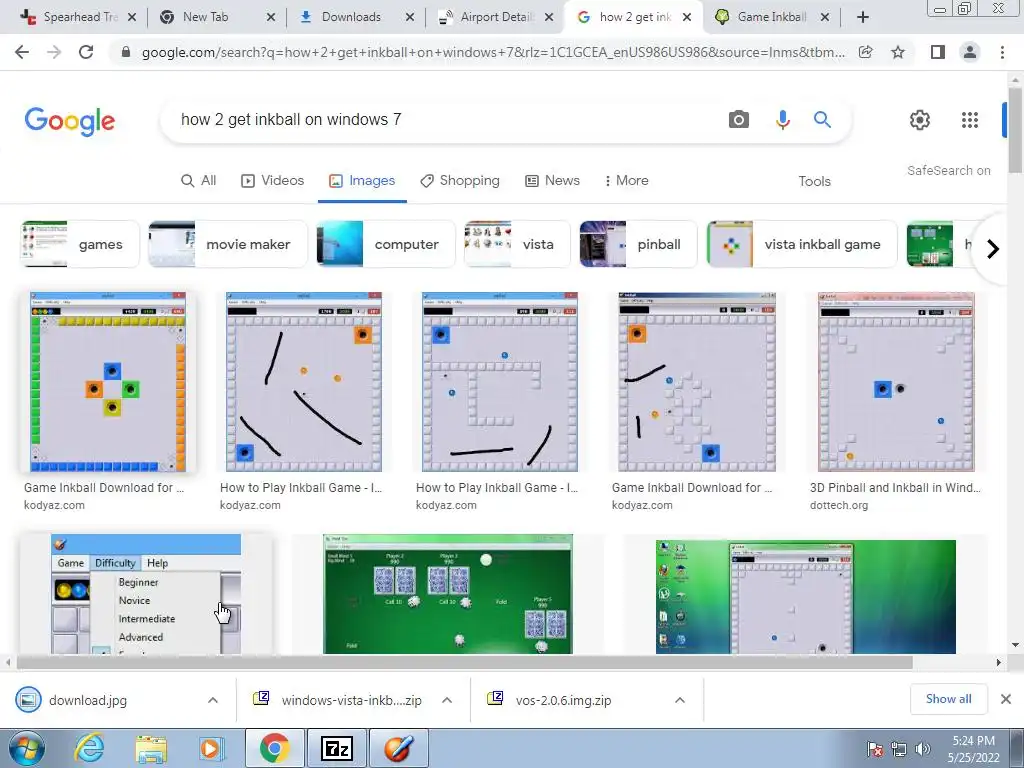
Task: Close the downloads bar
Action: tap(1006, 699)
